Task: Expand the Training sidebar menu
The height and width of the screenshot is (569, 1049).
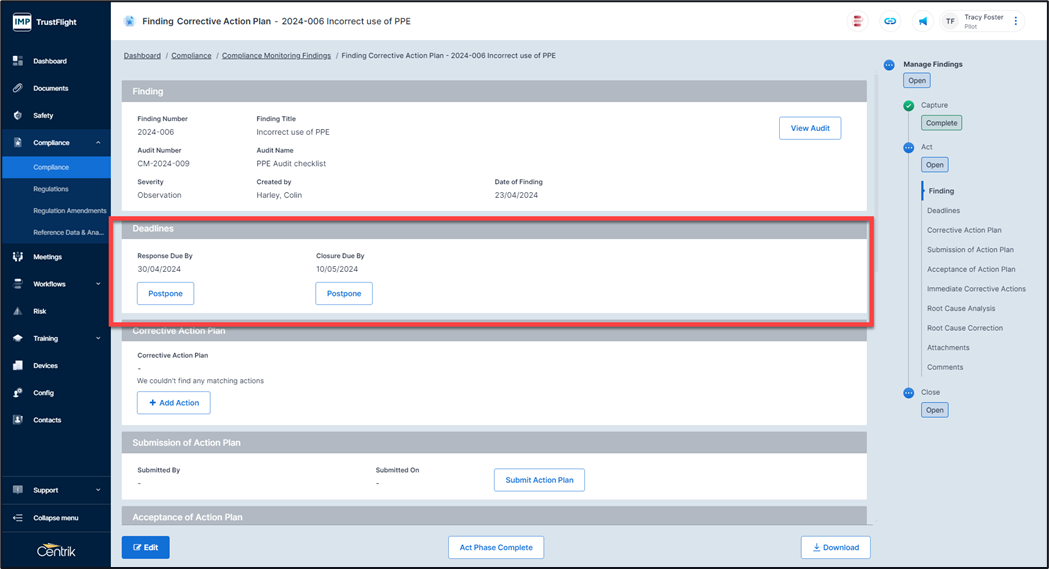Action: click(98, 338)
